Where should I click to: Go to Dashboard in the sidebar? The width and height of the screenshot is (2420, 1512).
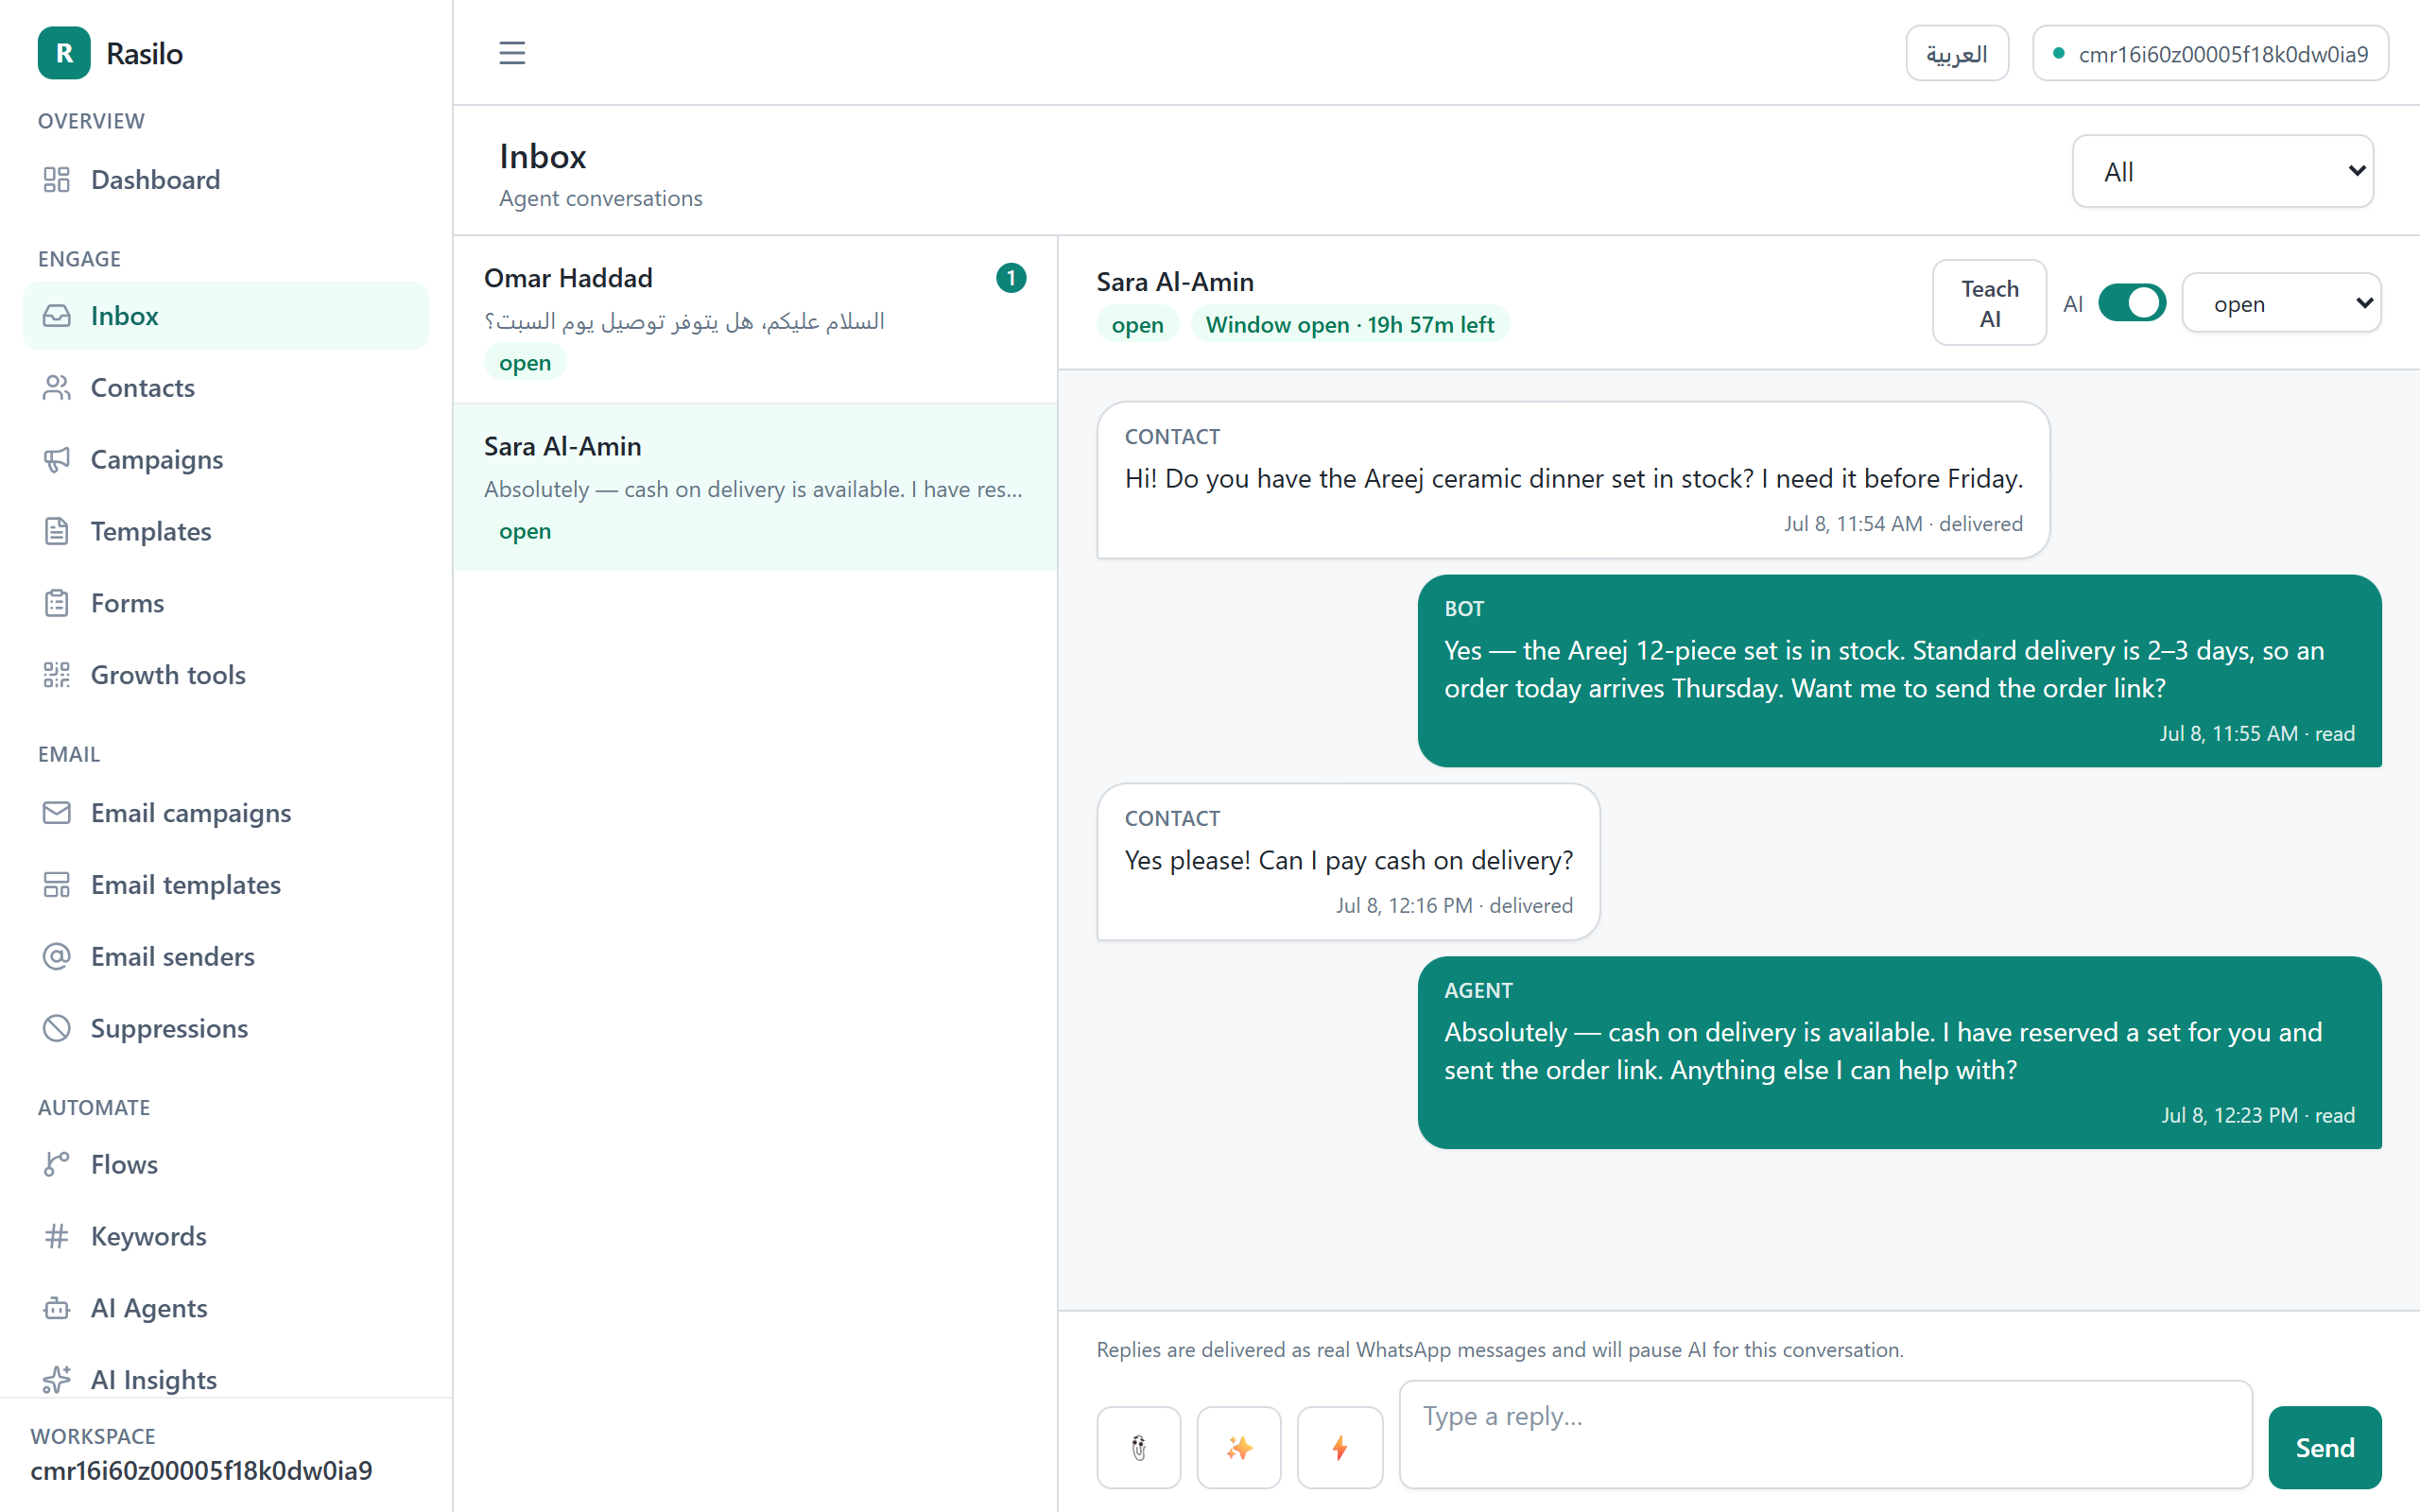coord(226,179)
